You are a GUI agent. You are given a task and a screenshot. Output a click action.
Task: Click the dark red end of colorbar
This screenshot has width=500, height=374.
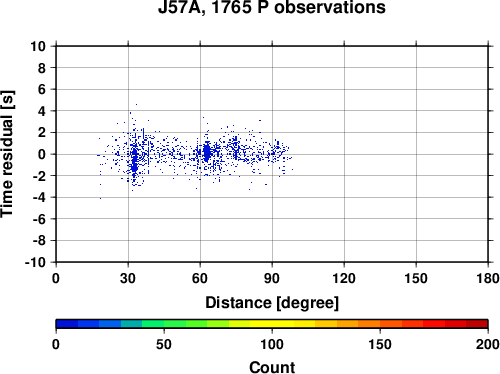click(x=477, y=324)
